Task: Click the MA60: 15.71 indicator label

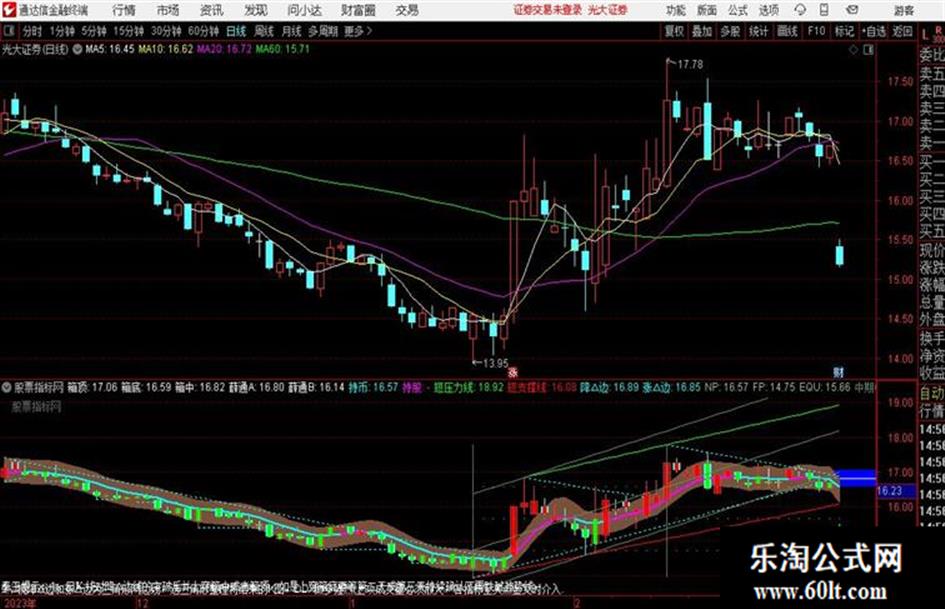Action: (x=282, y=49)
